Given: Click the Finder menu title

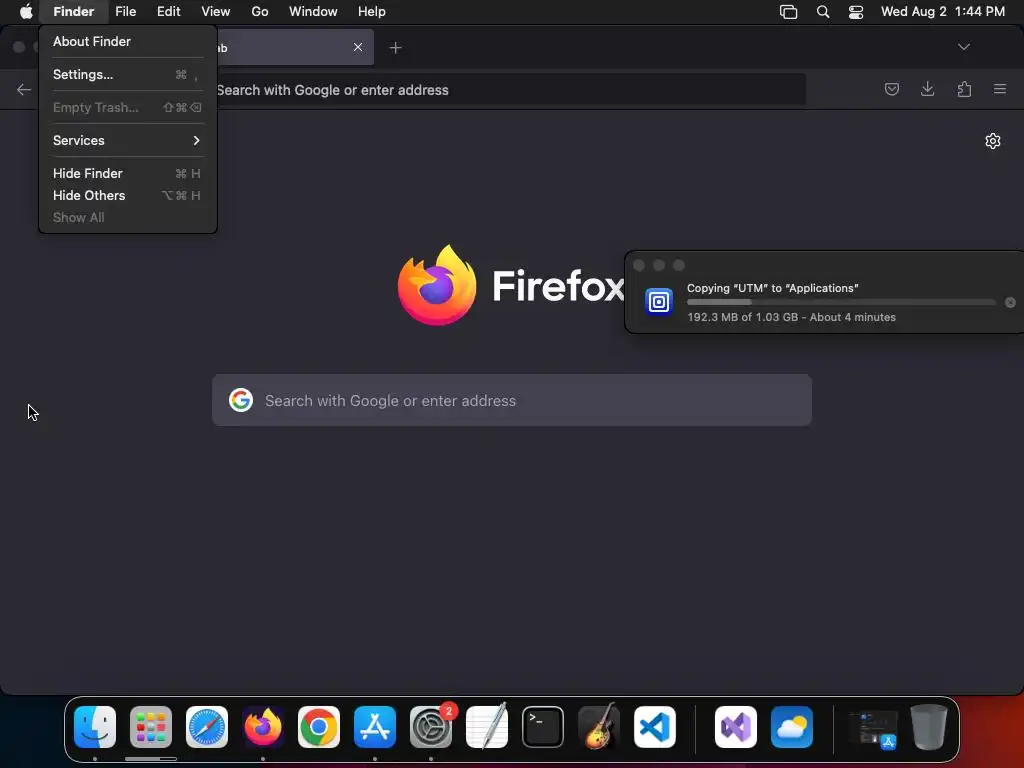Looking at the screenshot, I should pyautogui.click(x=73, y=12).
